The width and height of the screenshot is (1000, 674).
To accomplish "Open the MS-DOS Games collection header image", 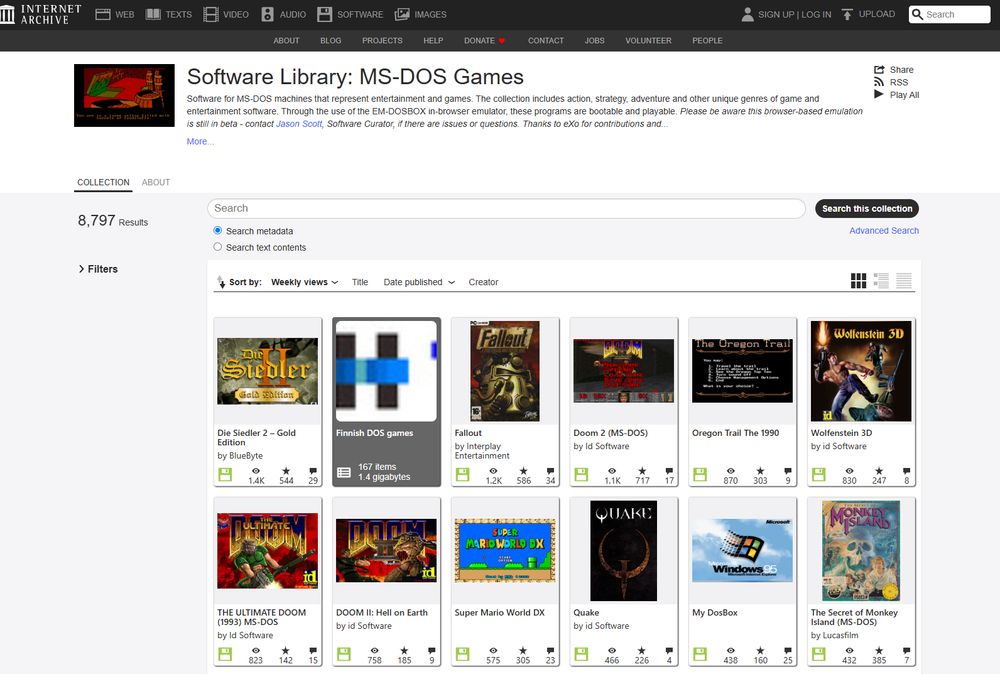I will click(x=124, y=95).
